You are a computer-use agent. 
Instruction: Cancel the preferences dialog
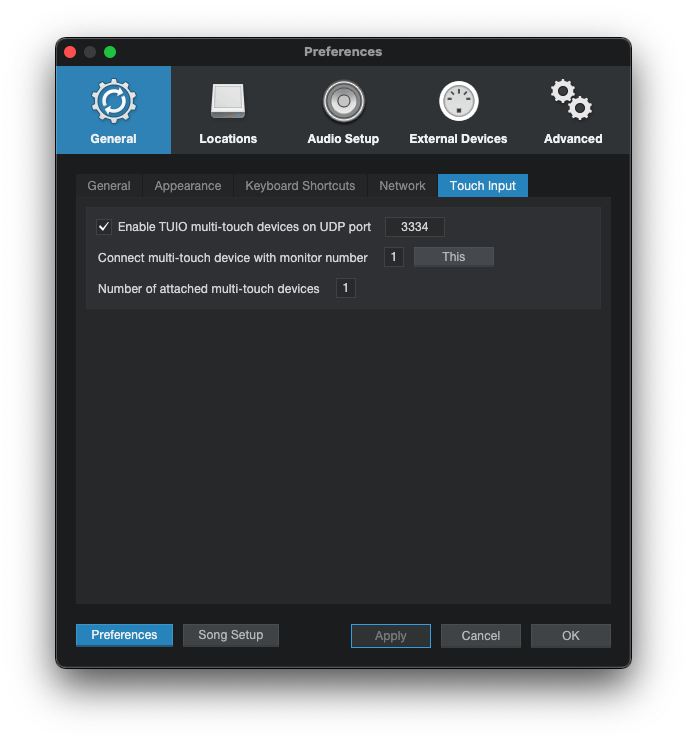click(x=481, y=636)
